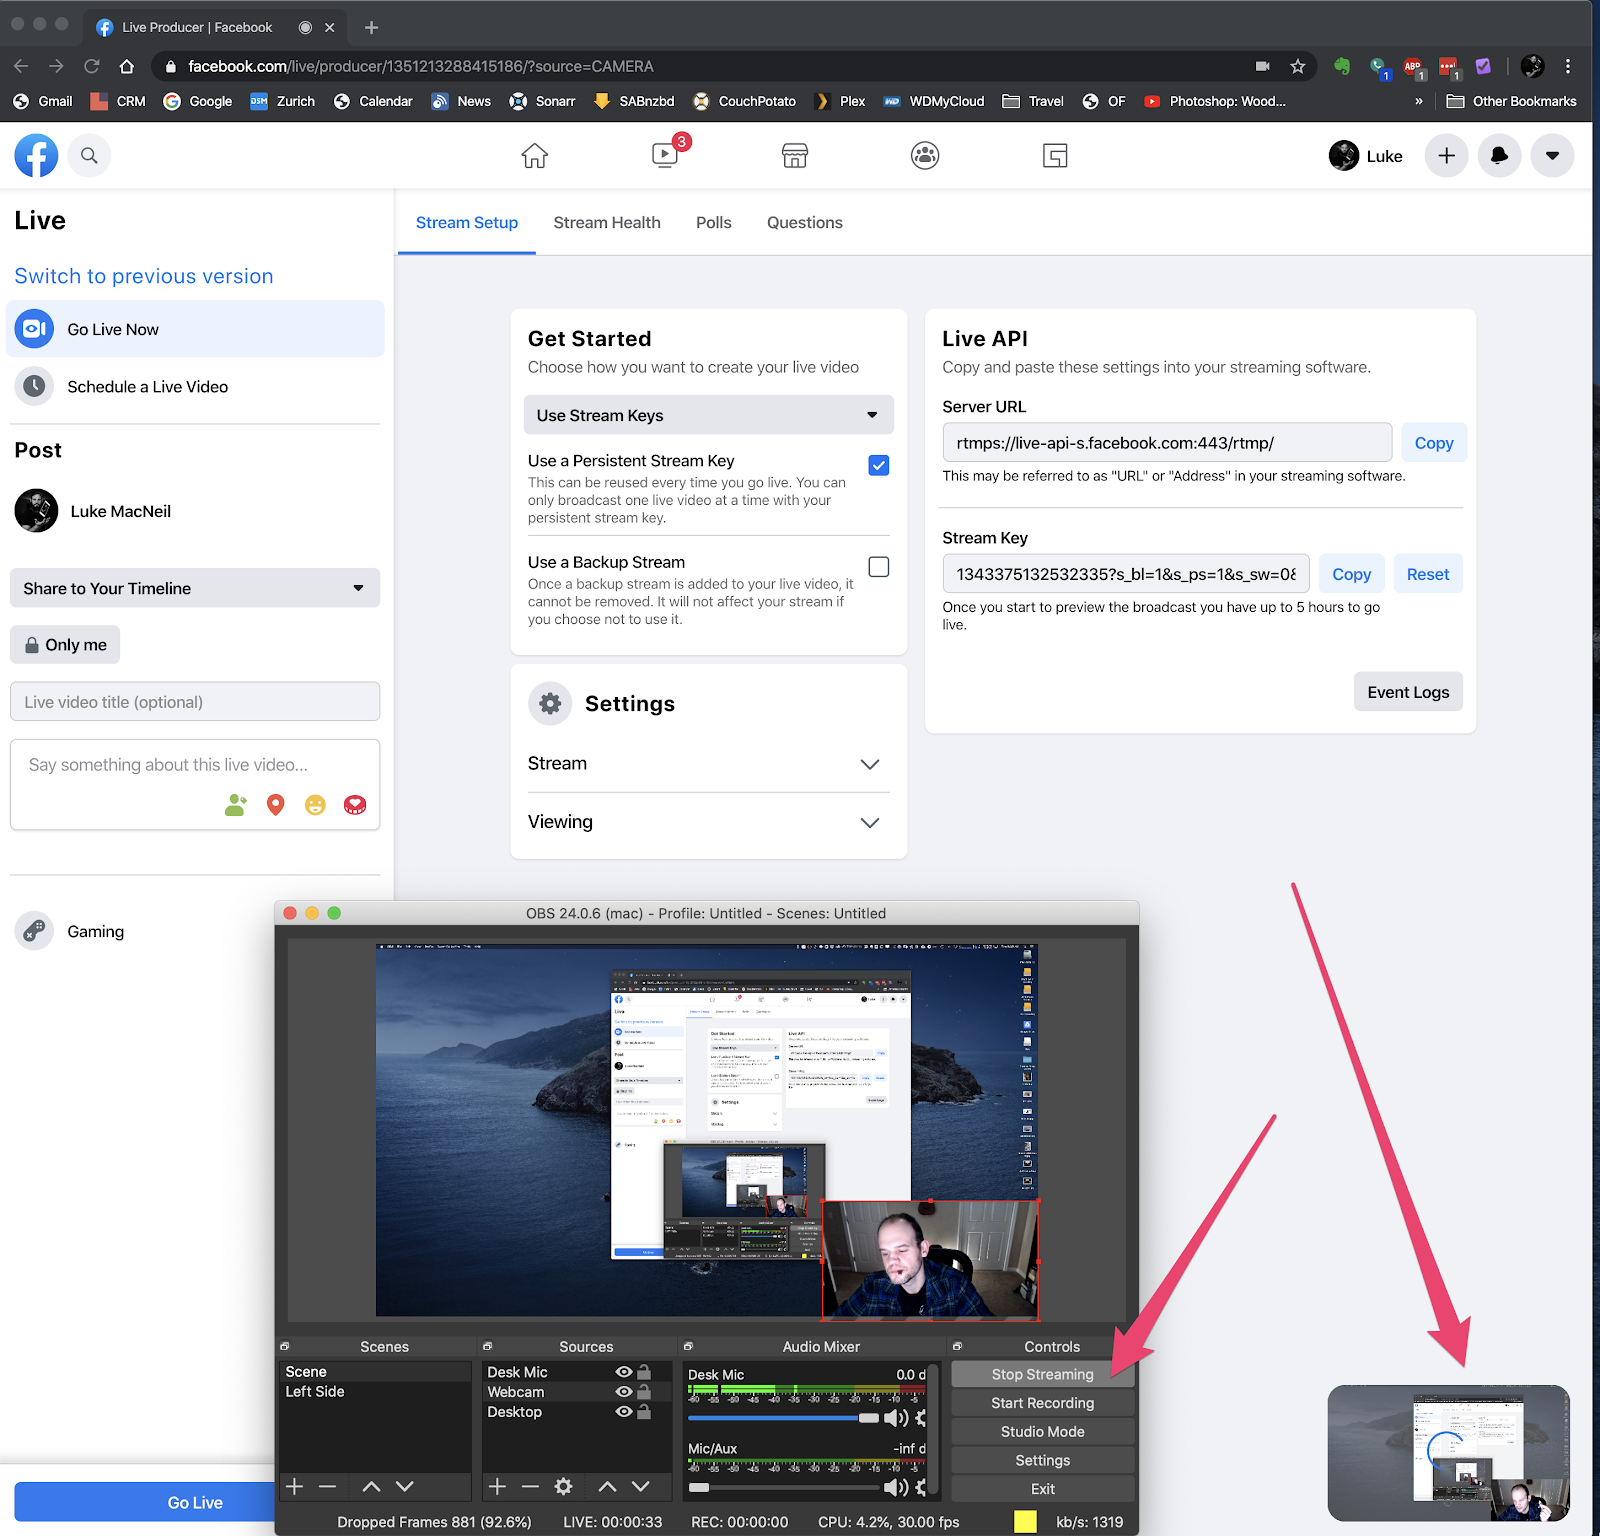
Task: Open the Use Stream Keys dropdown
Action: point(708,415)
